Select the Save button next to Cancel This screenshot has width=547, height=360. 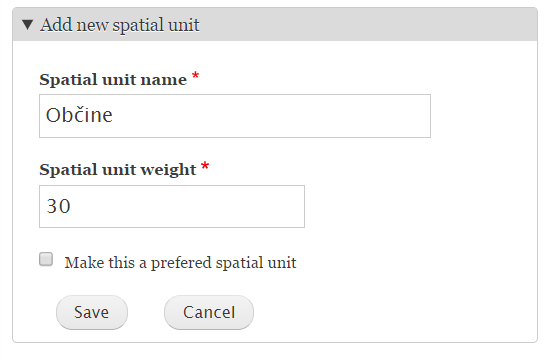tap(92, 312)
